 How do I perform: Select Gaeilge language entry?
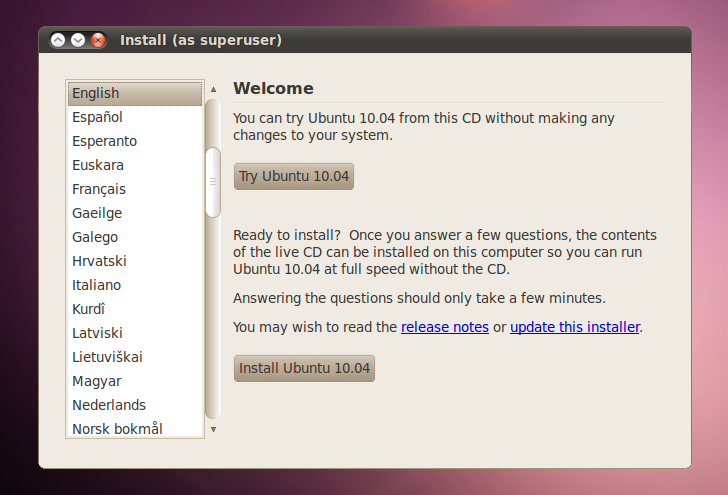coord(135,213)
